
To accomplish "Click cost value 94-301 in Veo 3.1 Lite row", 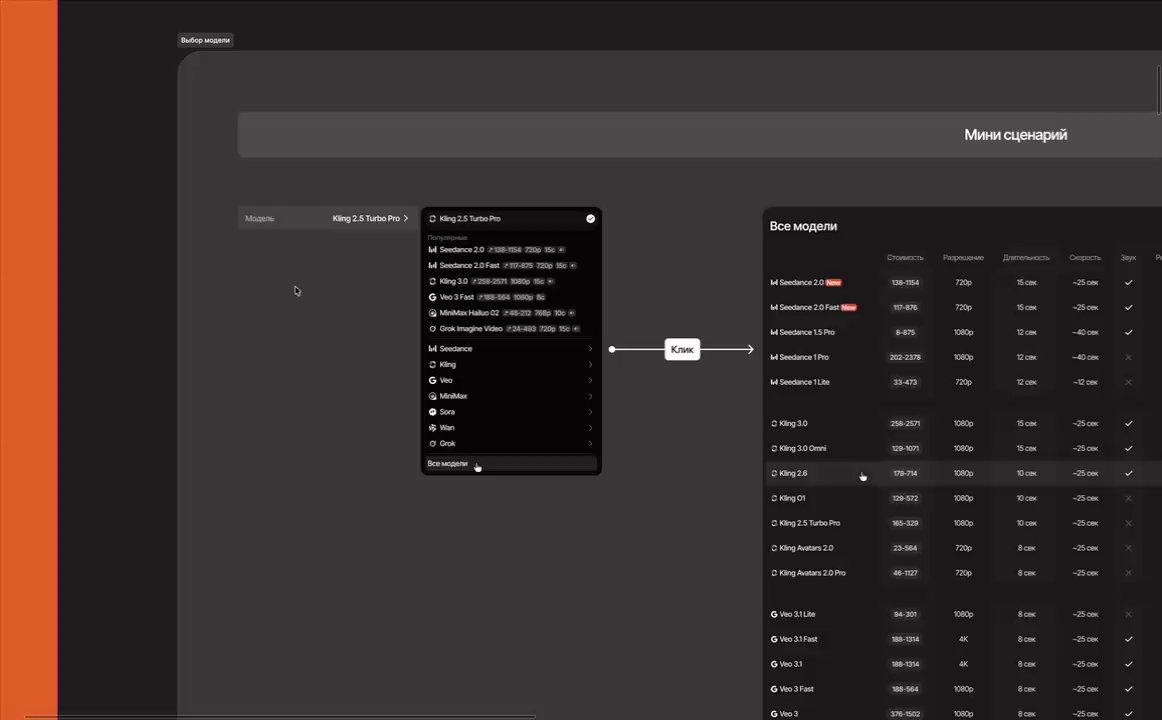I will coord(905,614).
